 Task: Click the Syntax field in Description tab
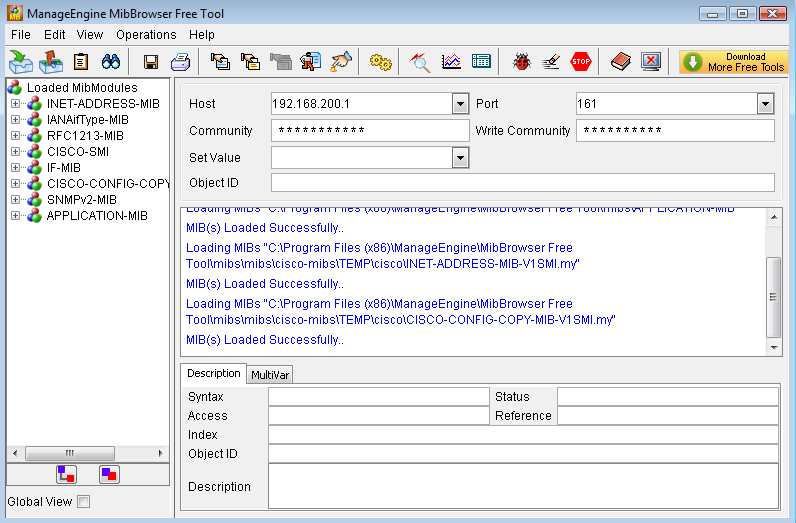(379, 397)
